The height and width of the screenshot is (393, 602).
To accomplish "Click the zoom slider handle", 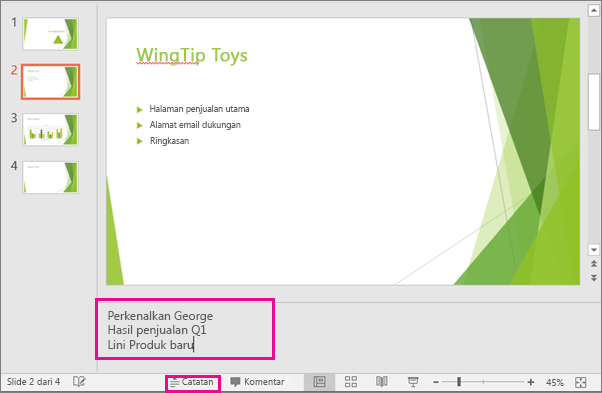I will [459, 382].
